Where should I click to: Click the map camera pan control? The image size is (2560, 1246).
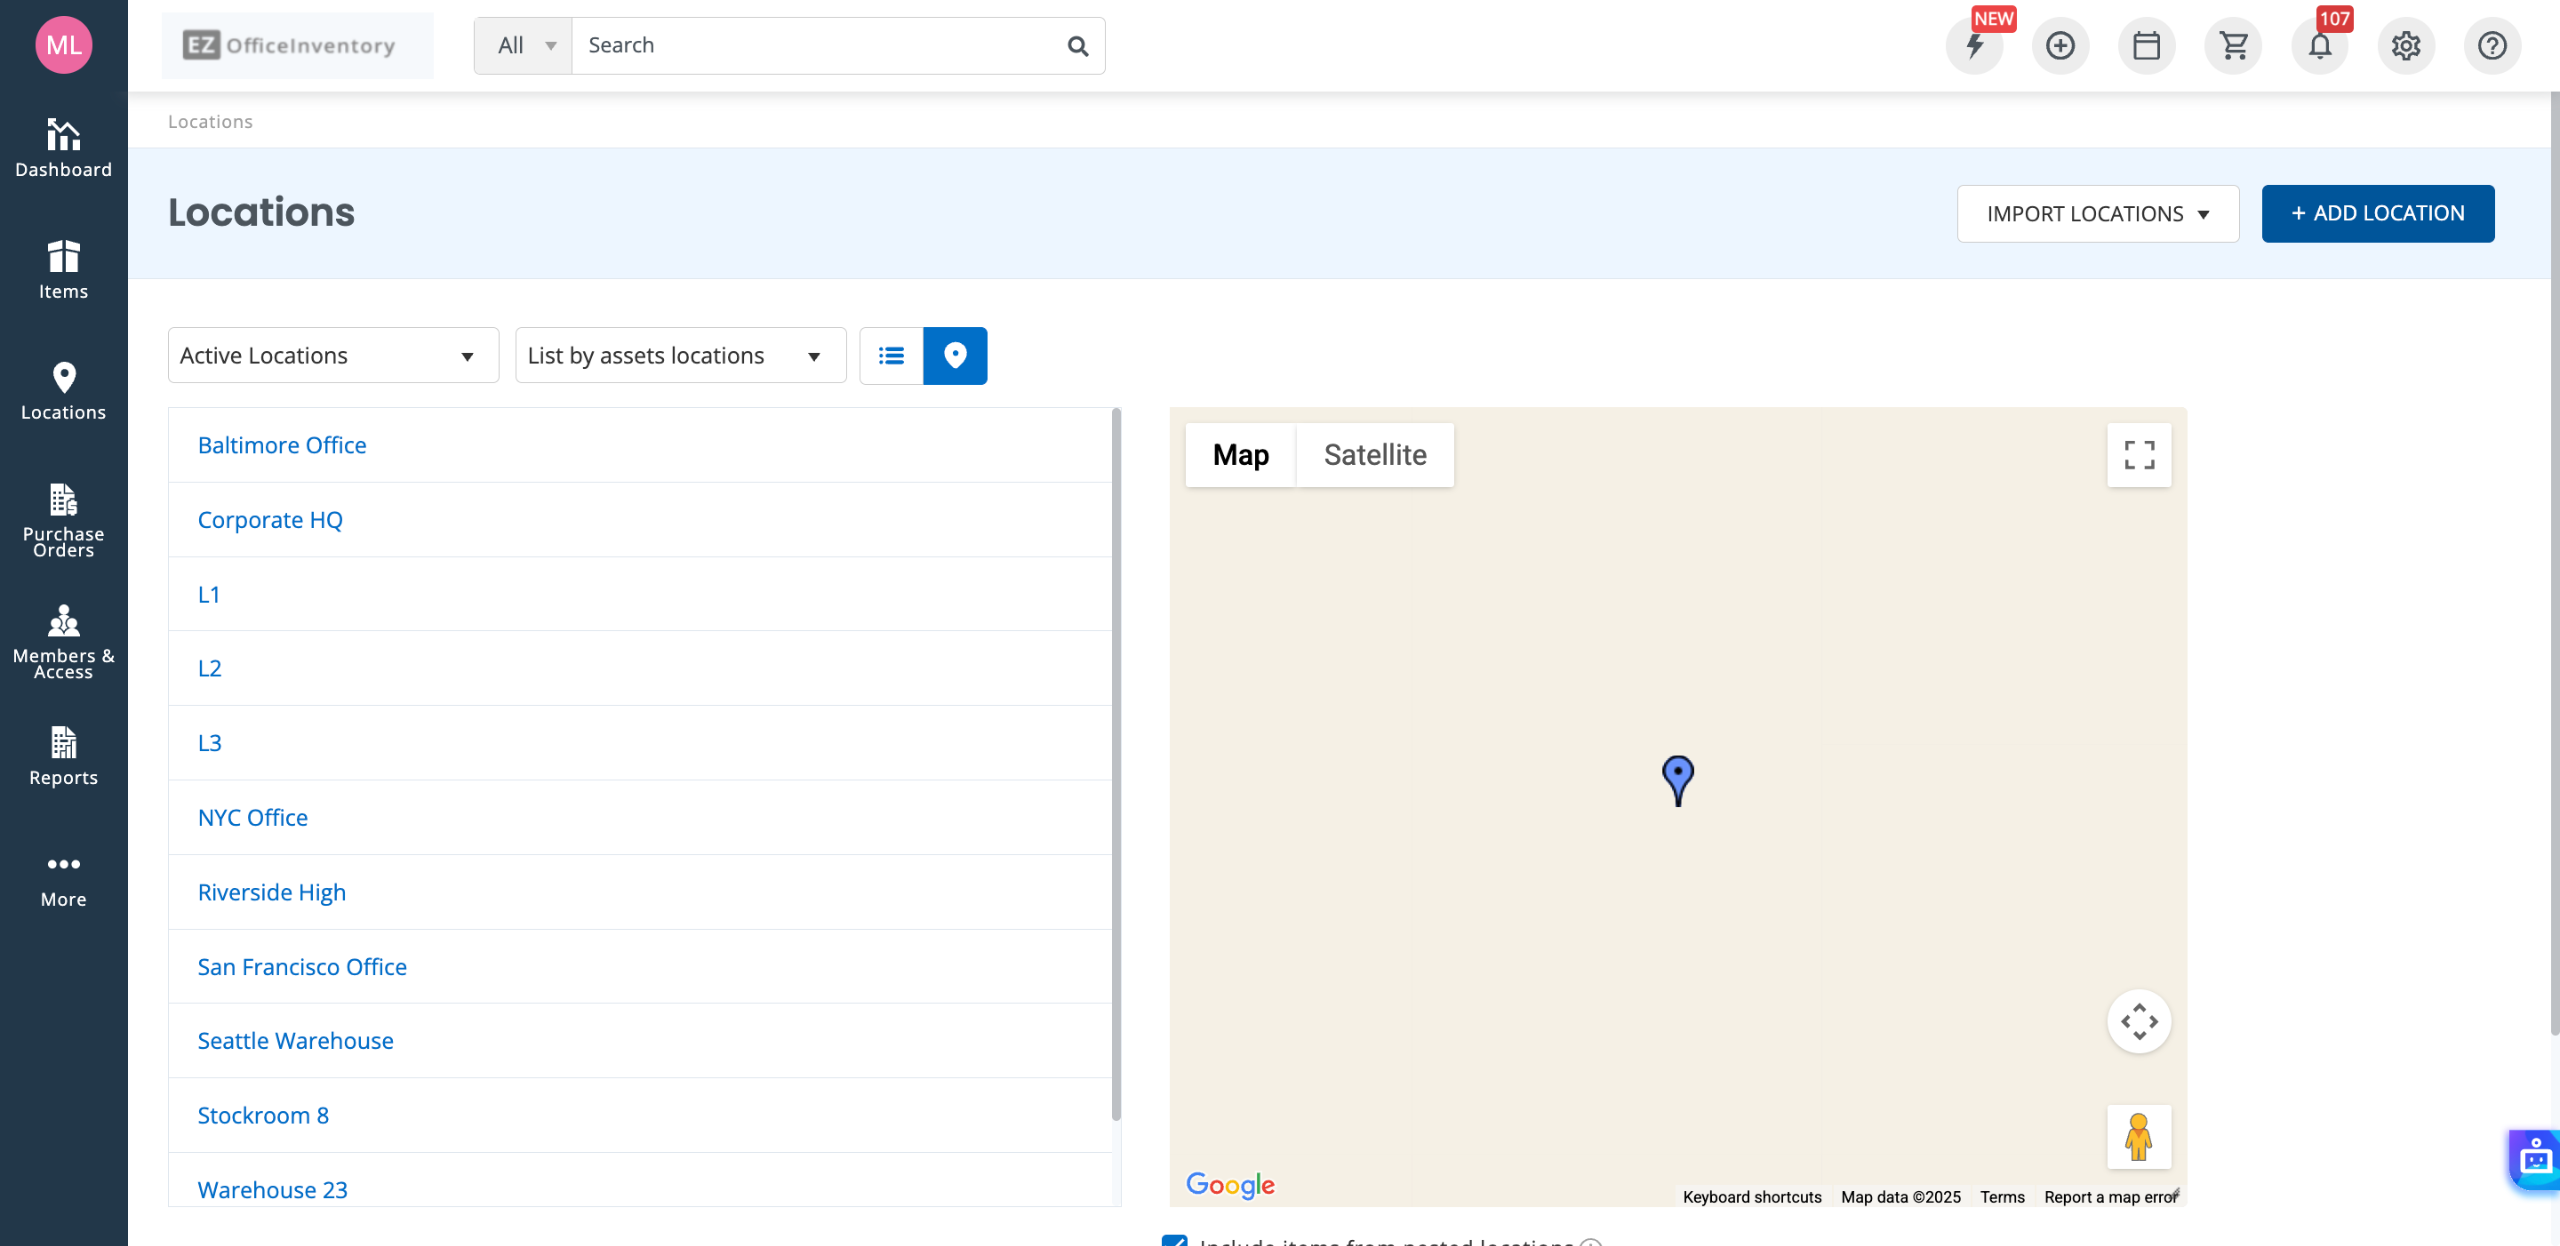[2138, 1022]
